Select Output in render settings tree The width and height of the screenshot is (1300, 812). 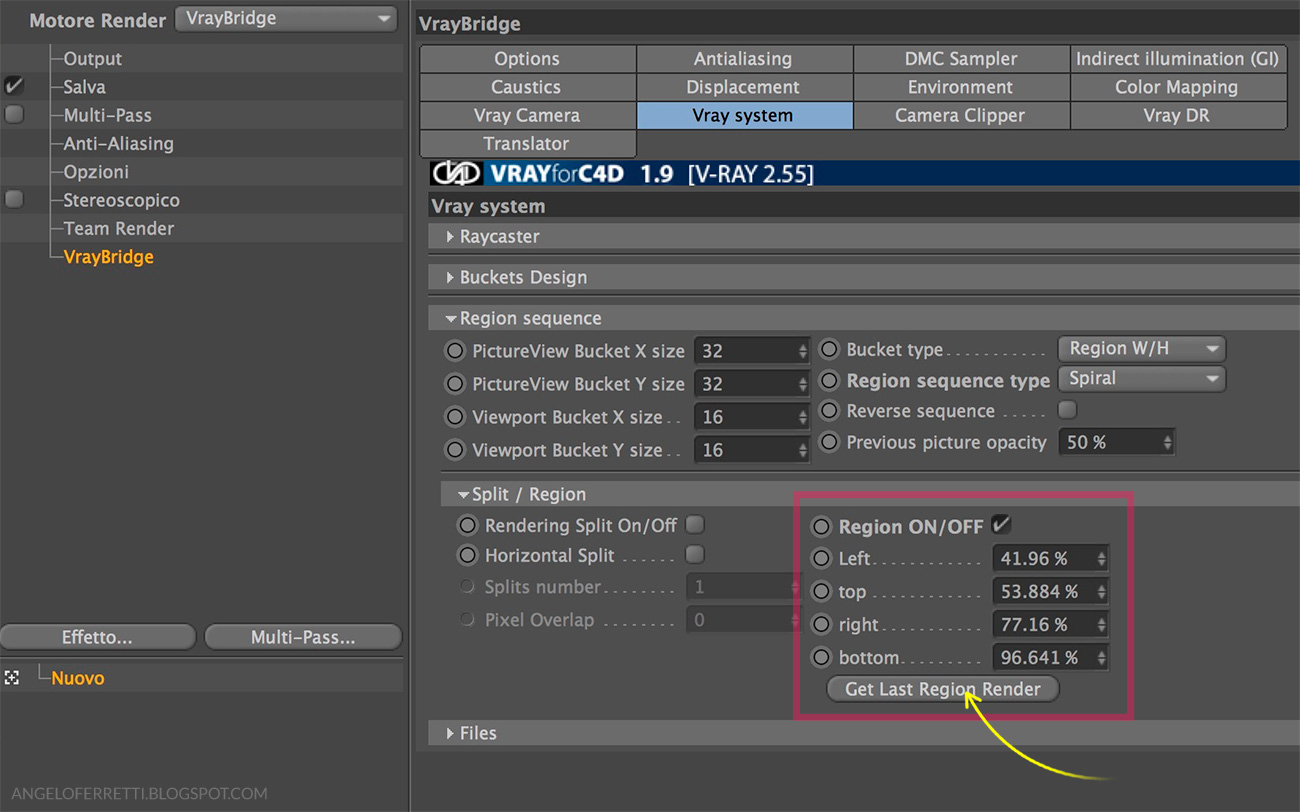click(x=92, y=59)
